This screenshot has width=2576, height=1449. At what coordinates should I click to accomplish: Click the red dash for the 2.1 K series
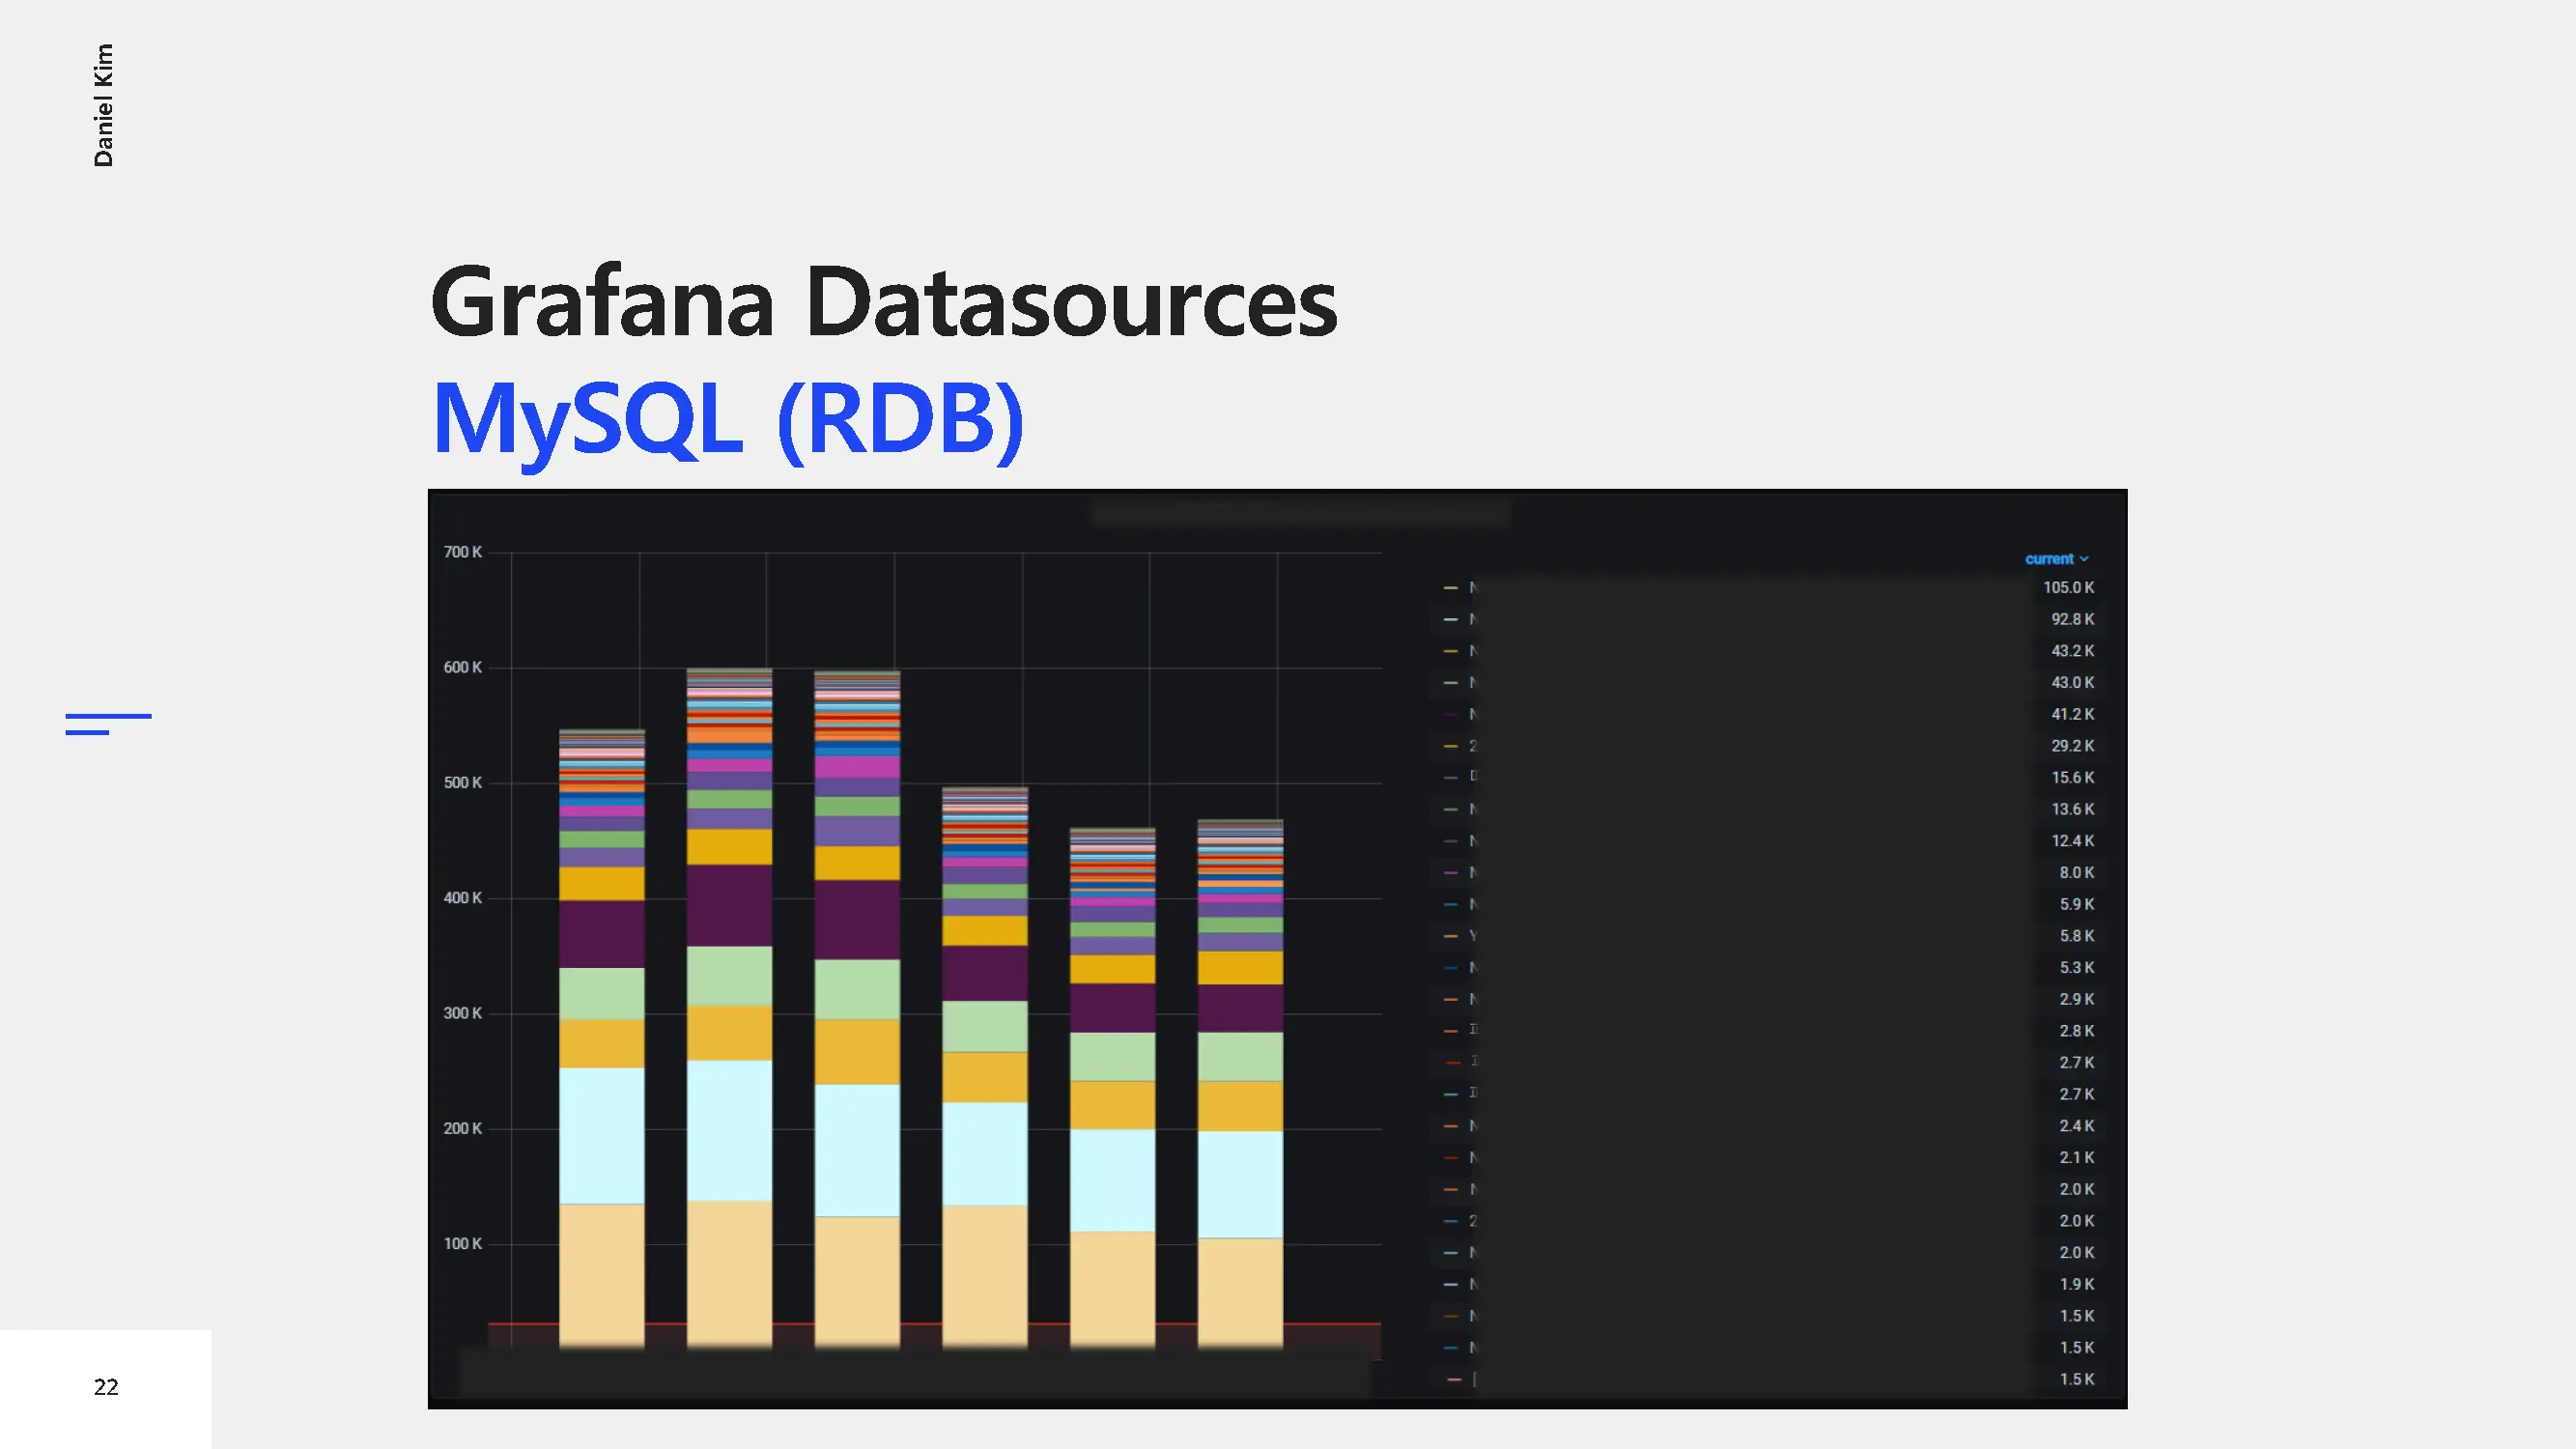(x=1450, y=1158)
